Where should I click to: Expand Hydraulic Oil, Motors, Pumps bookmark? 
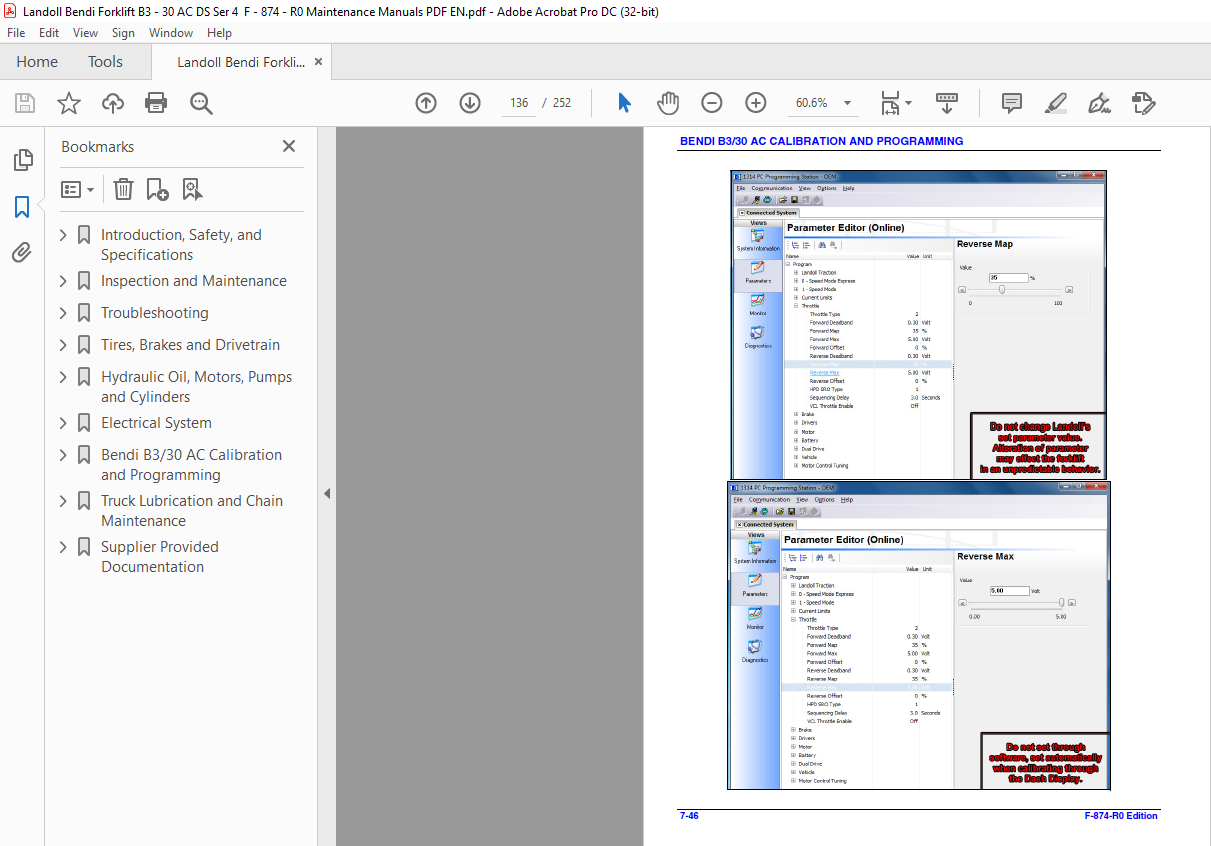tap(64, 377)
